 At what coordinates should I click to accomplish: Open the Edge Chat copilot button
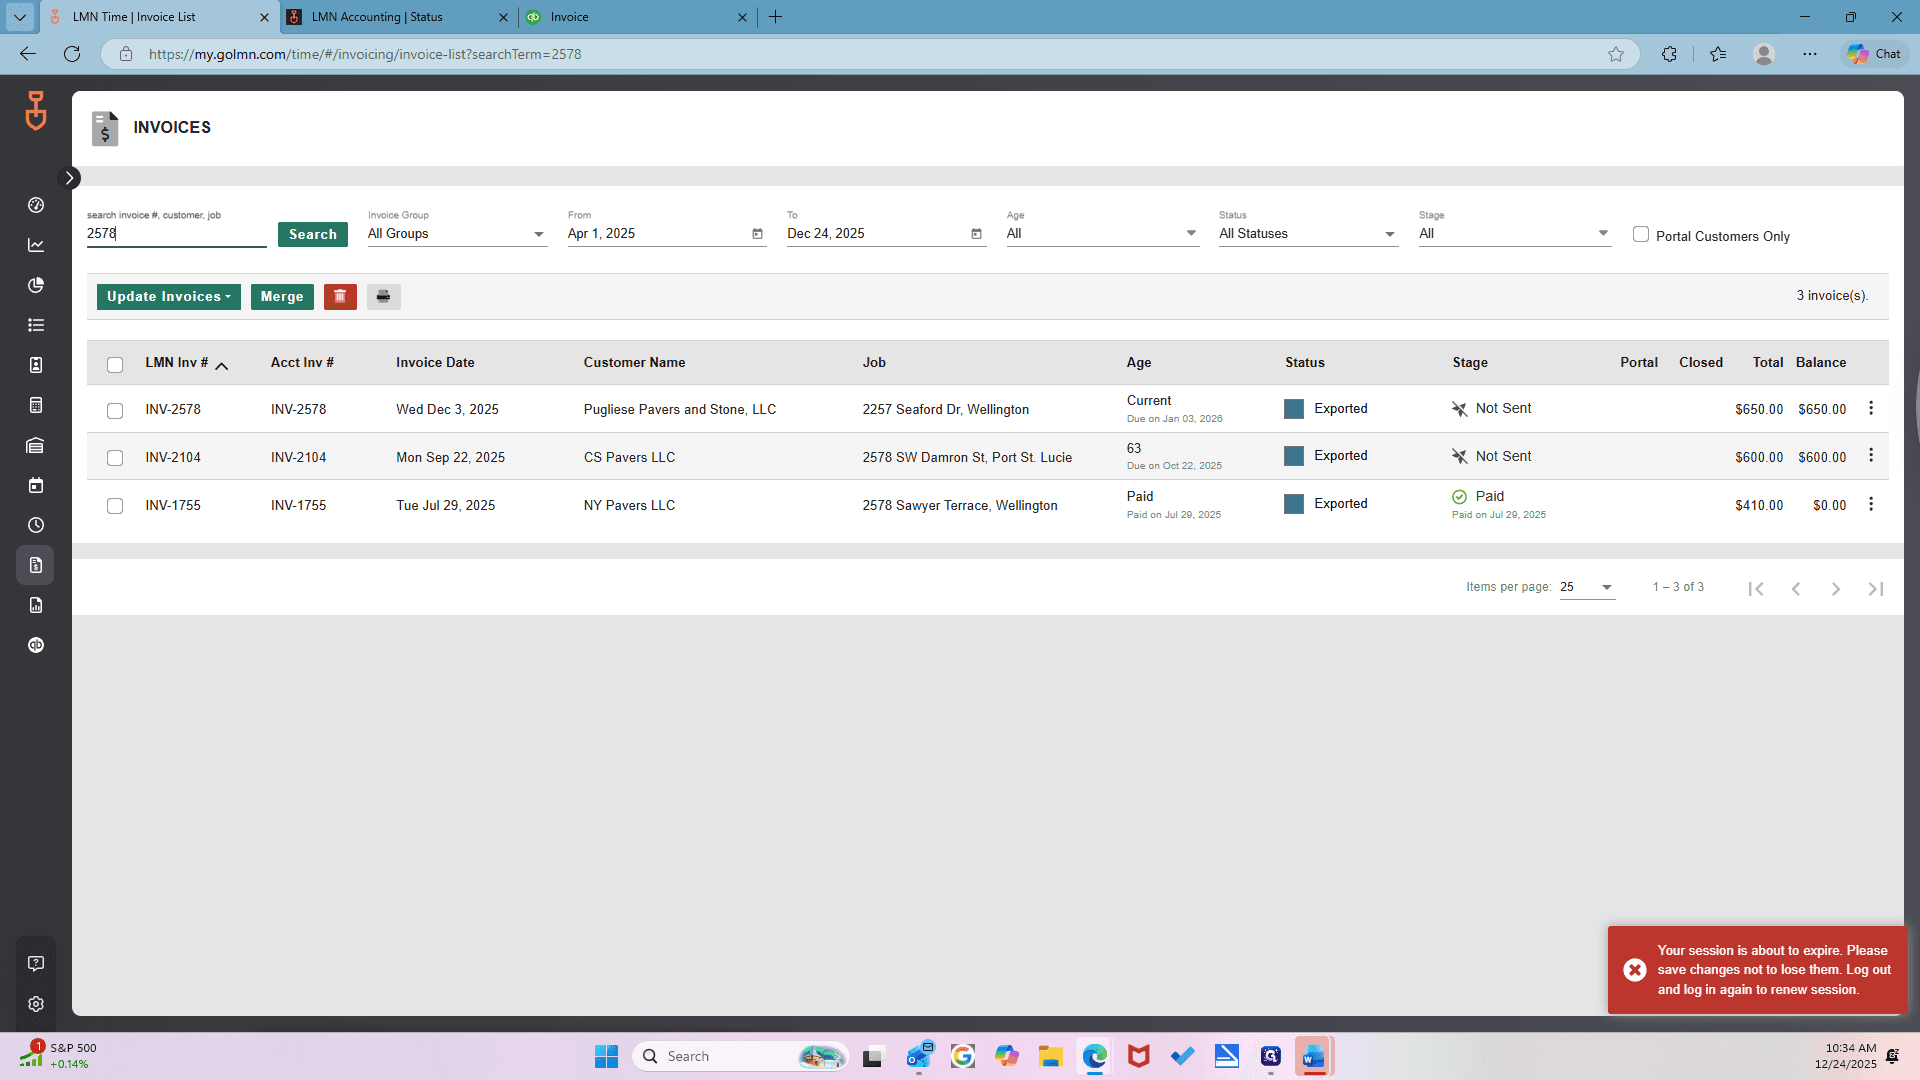[1874, 54]
